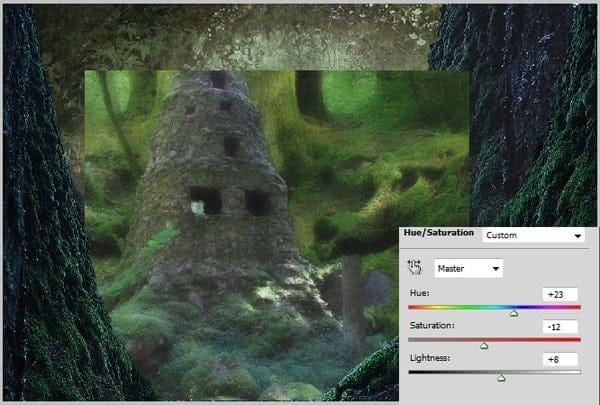Click the Saturation slider handle
The height and width of the screenshot is (405, 600).
pyautogui.click(x=484, y=346)
